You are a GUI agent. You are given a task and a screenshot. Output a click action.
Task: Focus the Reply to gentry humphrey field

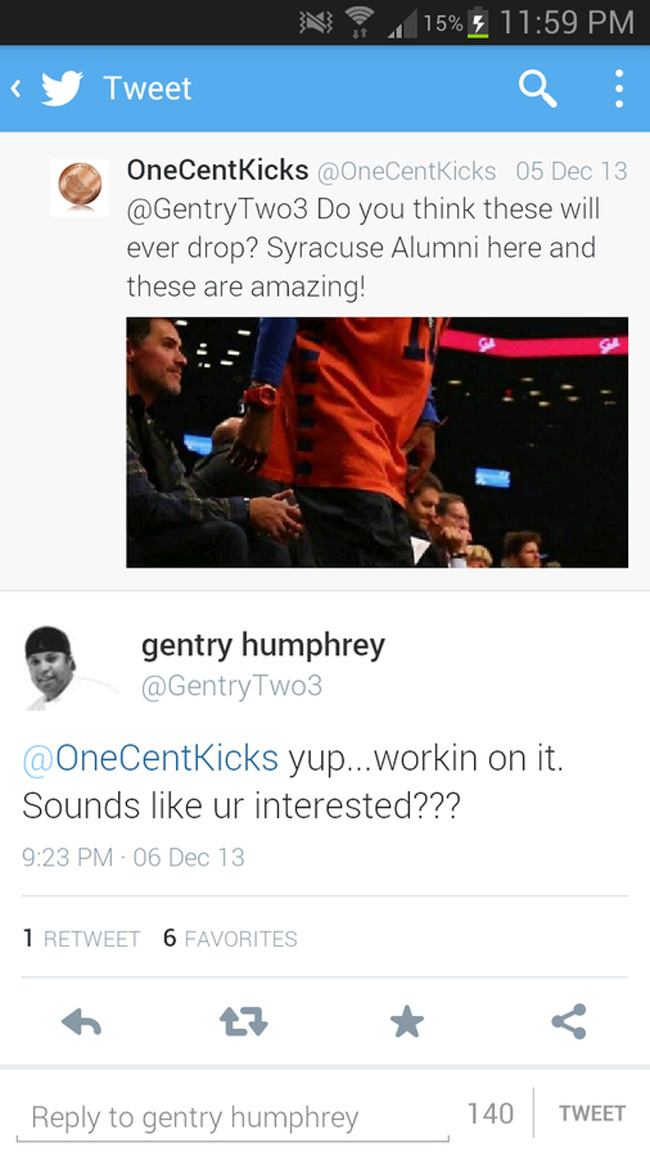click(x=232, y=1118)
